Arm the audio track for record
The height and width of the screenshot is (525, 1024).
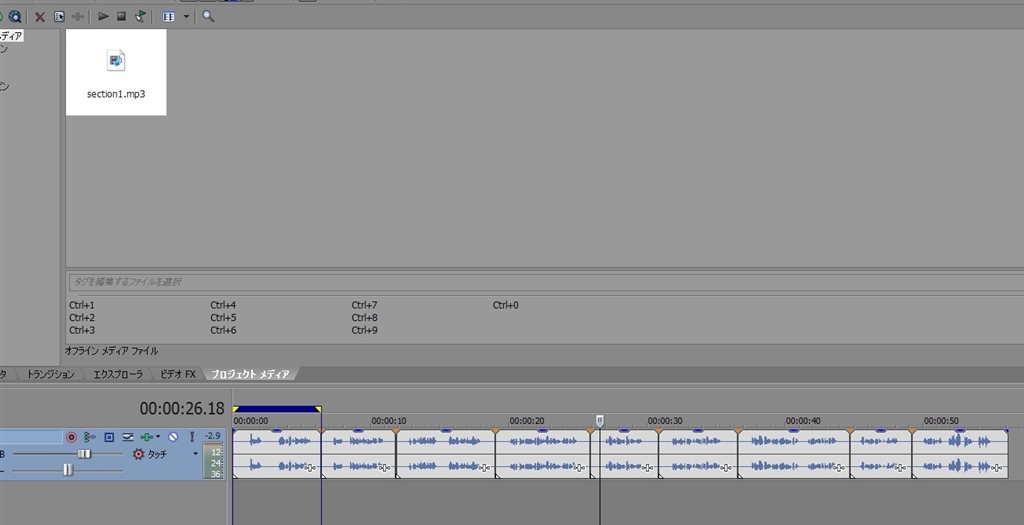71,437
